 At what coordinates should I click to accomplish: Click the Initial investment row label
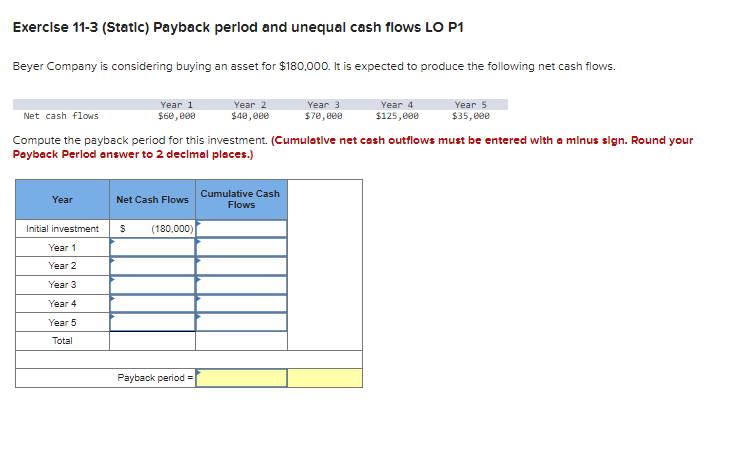(x=62, y=228)
